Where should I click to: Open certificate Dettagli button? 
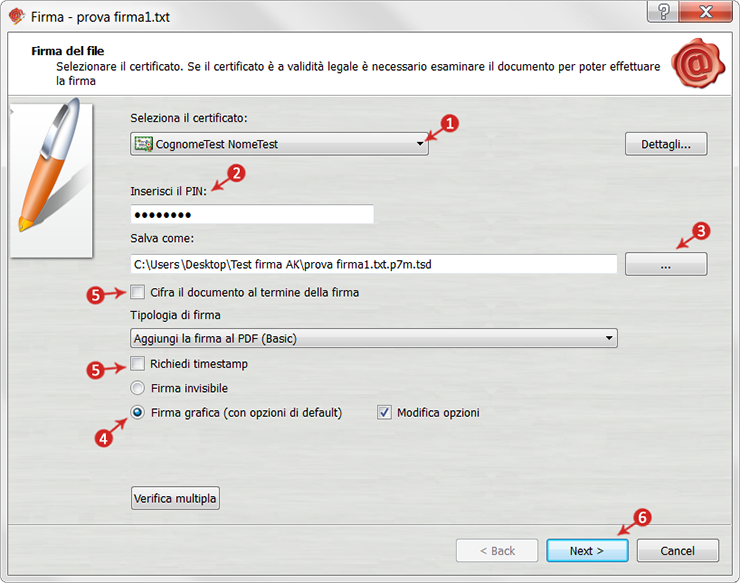click(666, 144)
